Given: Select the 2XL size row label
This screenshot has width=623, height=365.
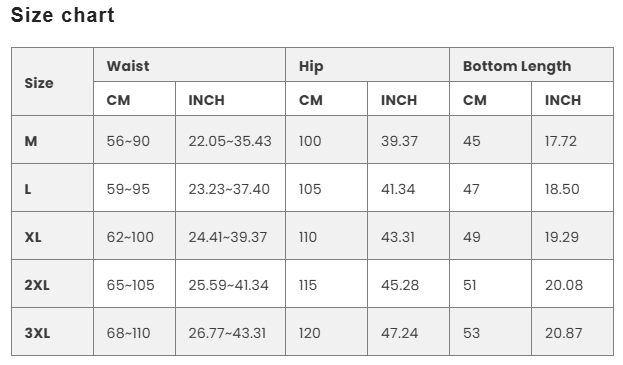Looking at the screenshot, I should tap(52, 284).
